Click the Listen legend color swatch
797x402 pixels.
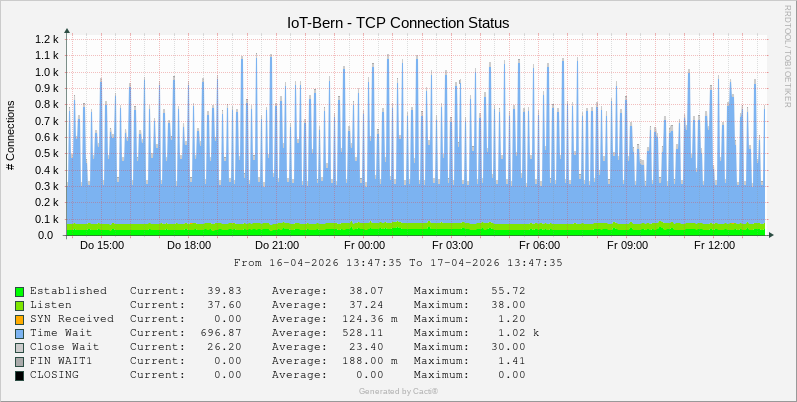pos(19,305)
